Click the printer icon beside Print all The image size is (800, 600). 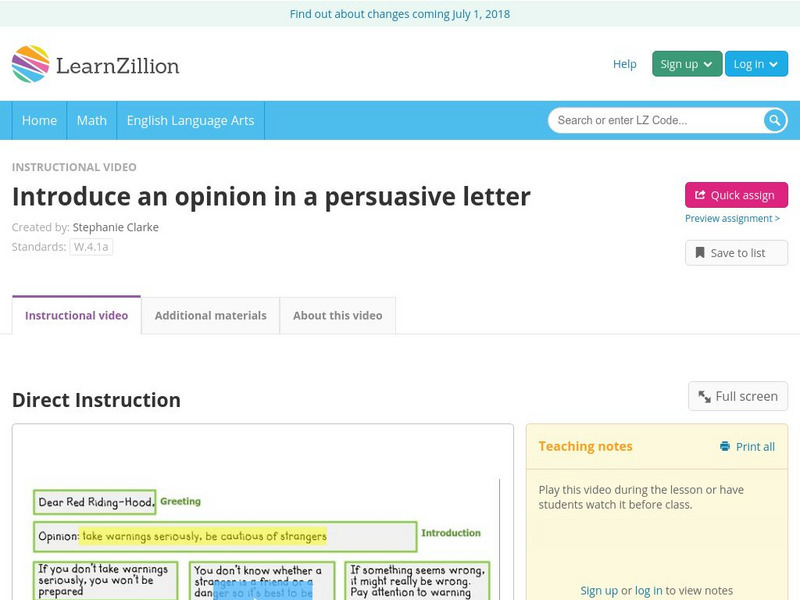click(x=725, y=447)
